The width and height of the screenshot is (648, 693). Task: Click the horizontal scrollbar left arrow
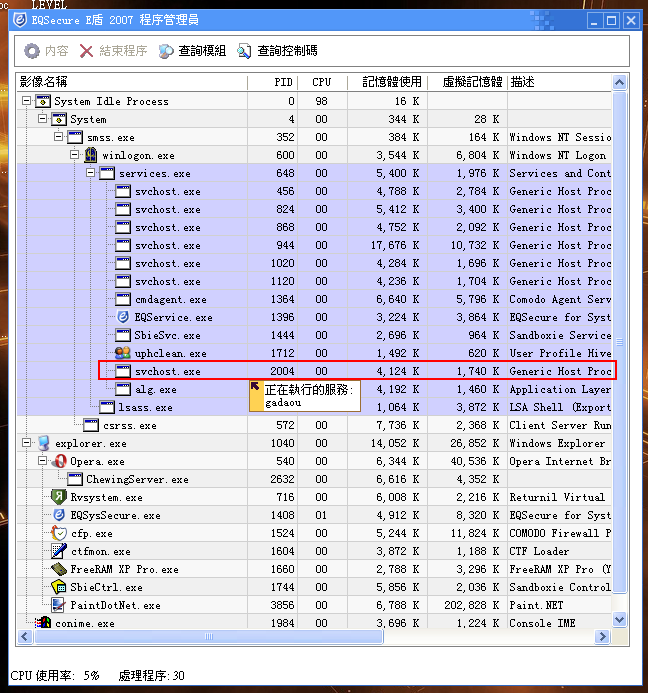click(25, 636)
